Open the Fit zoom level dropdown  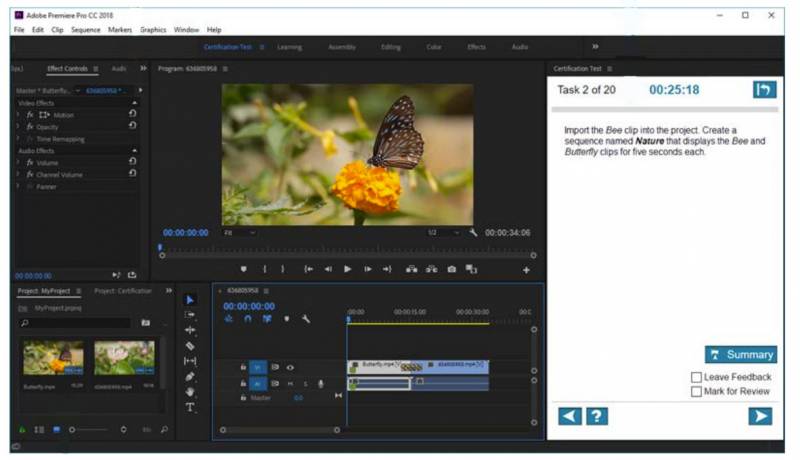(240, 233)
